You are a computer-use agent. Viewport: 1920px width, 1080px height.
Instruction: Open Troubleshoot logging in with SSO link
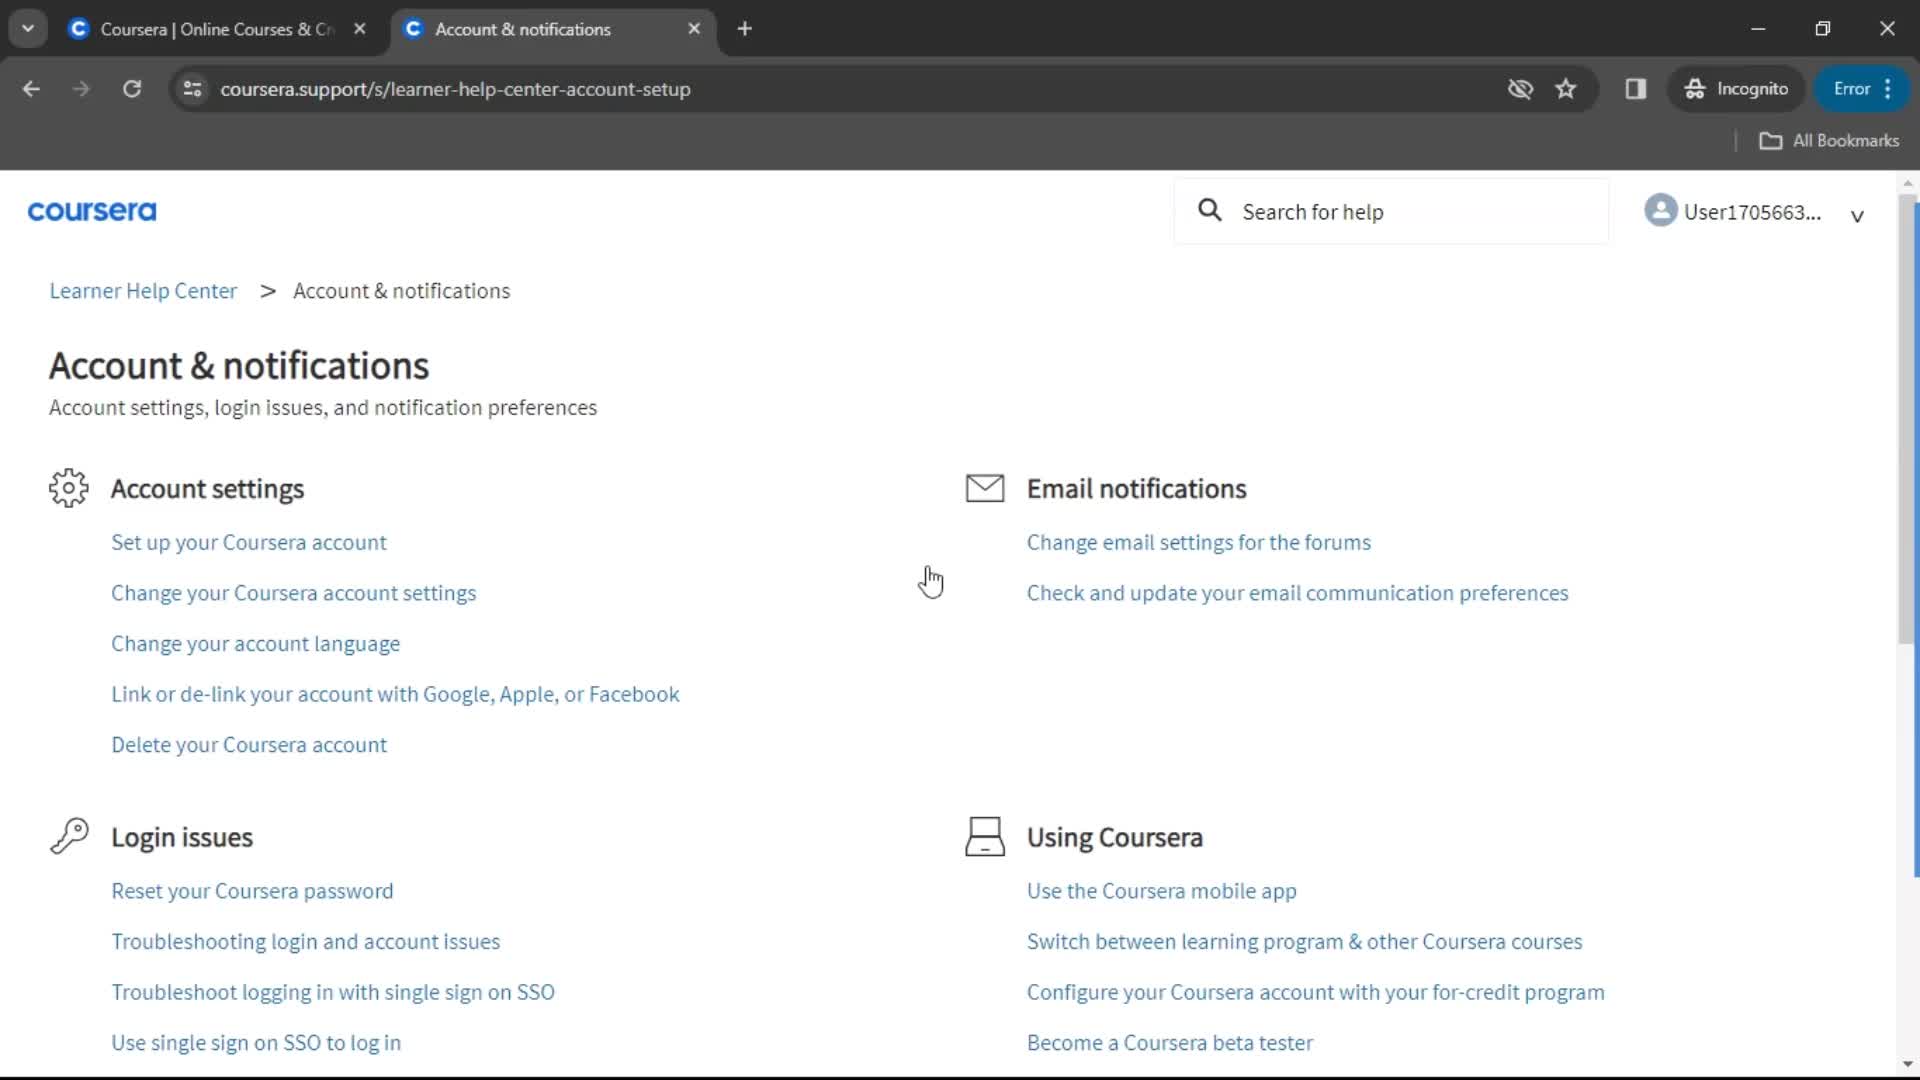coord(332,992)
